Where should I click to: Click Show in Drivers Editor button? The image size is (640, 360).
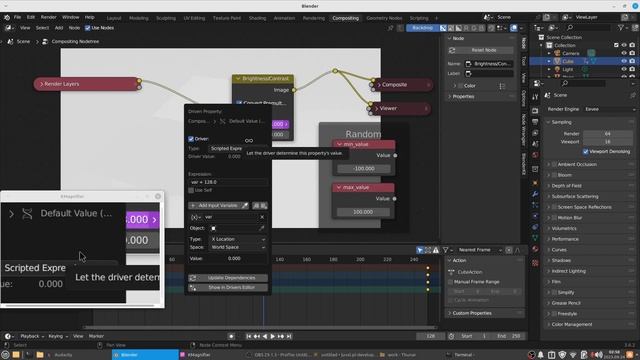click(228, 288)
